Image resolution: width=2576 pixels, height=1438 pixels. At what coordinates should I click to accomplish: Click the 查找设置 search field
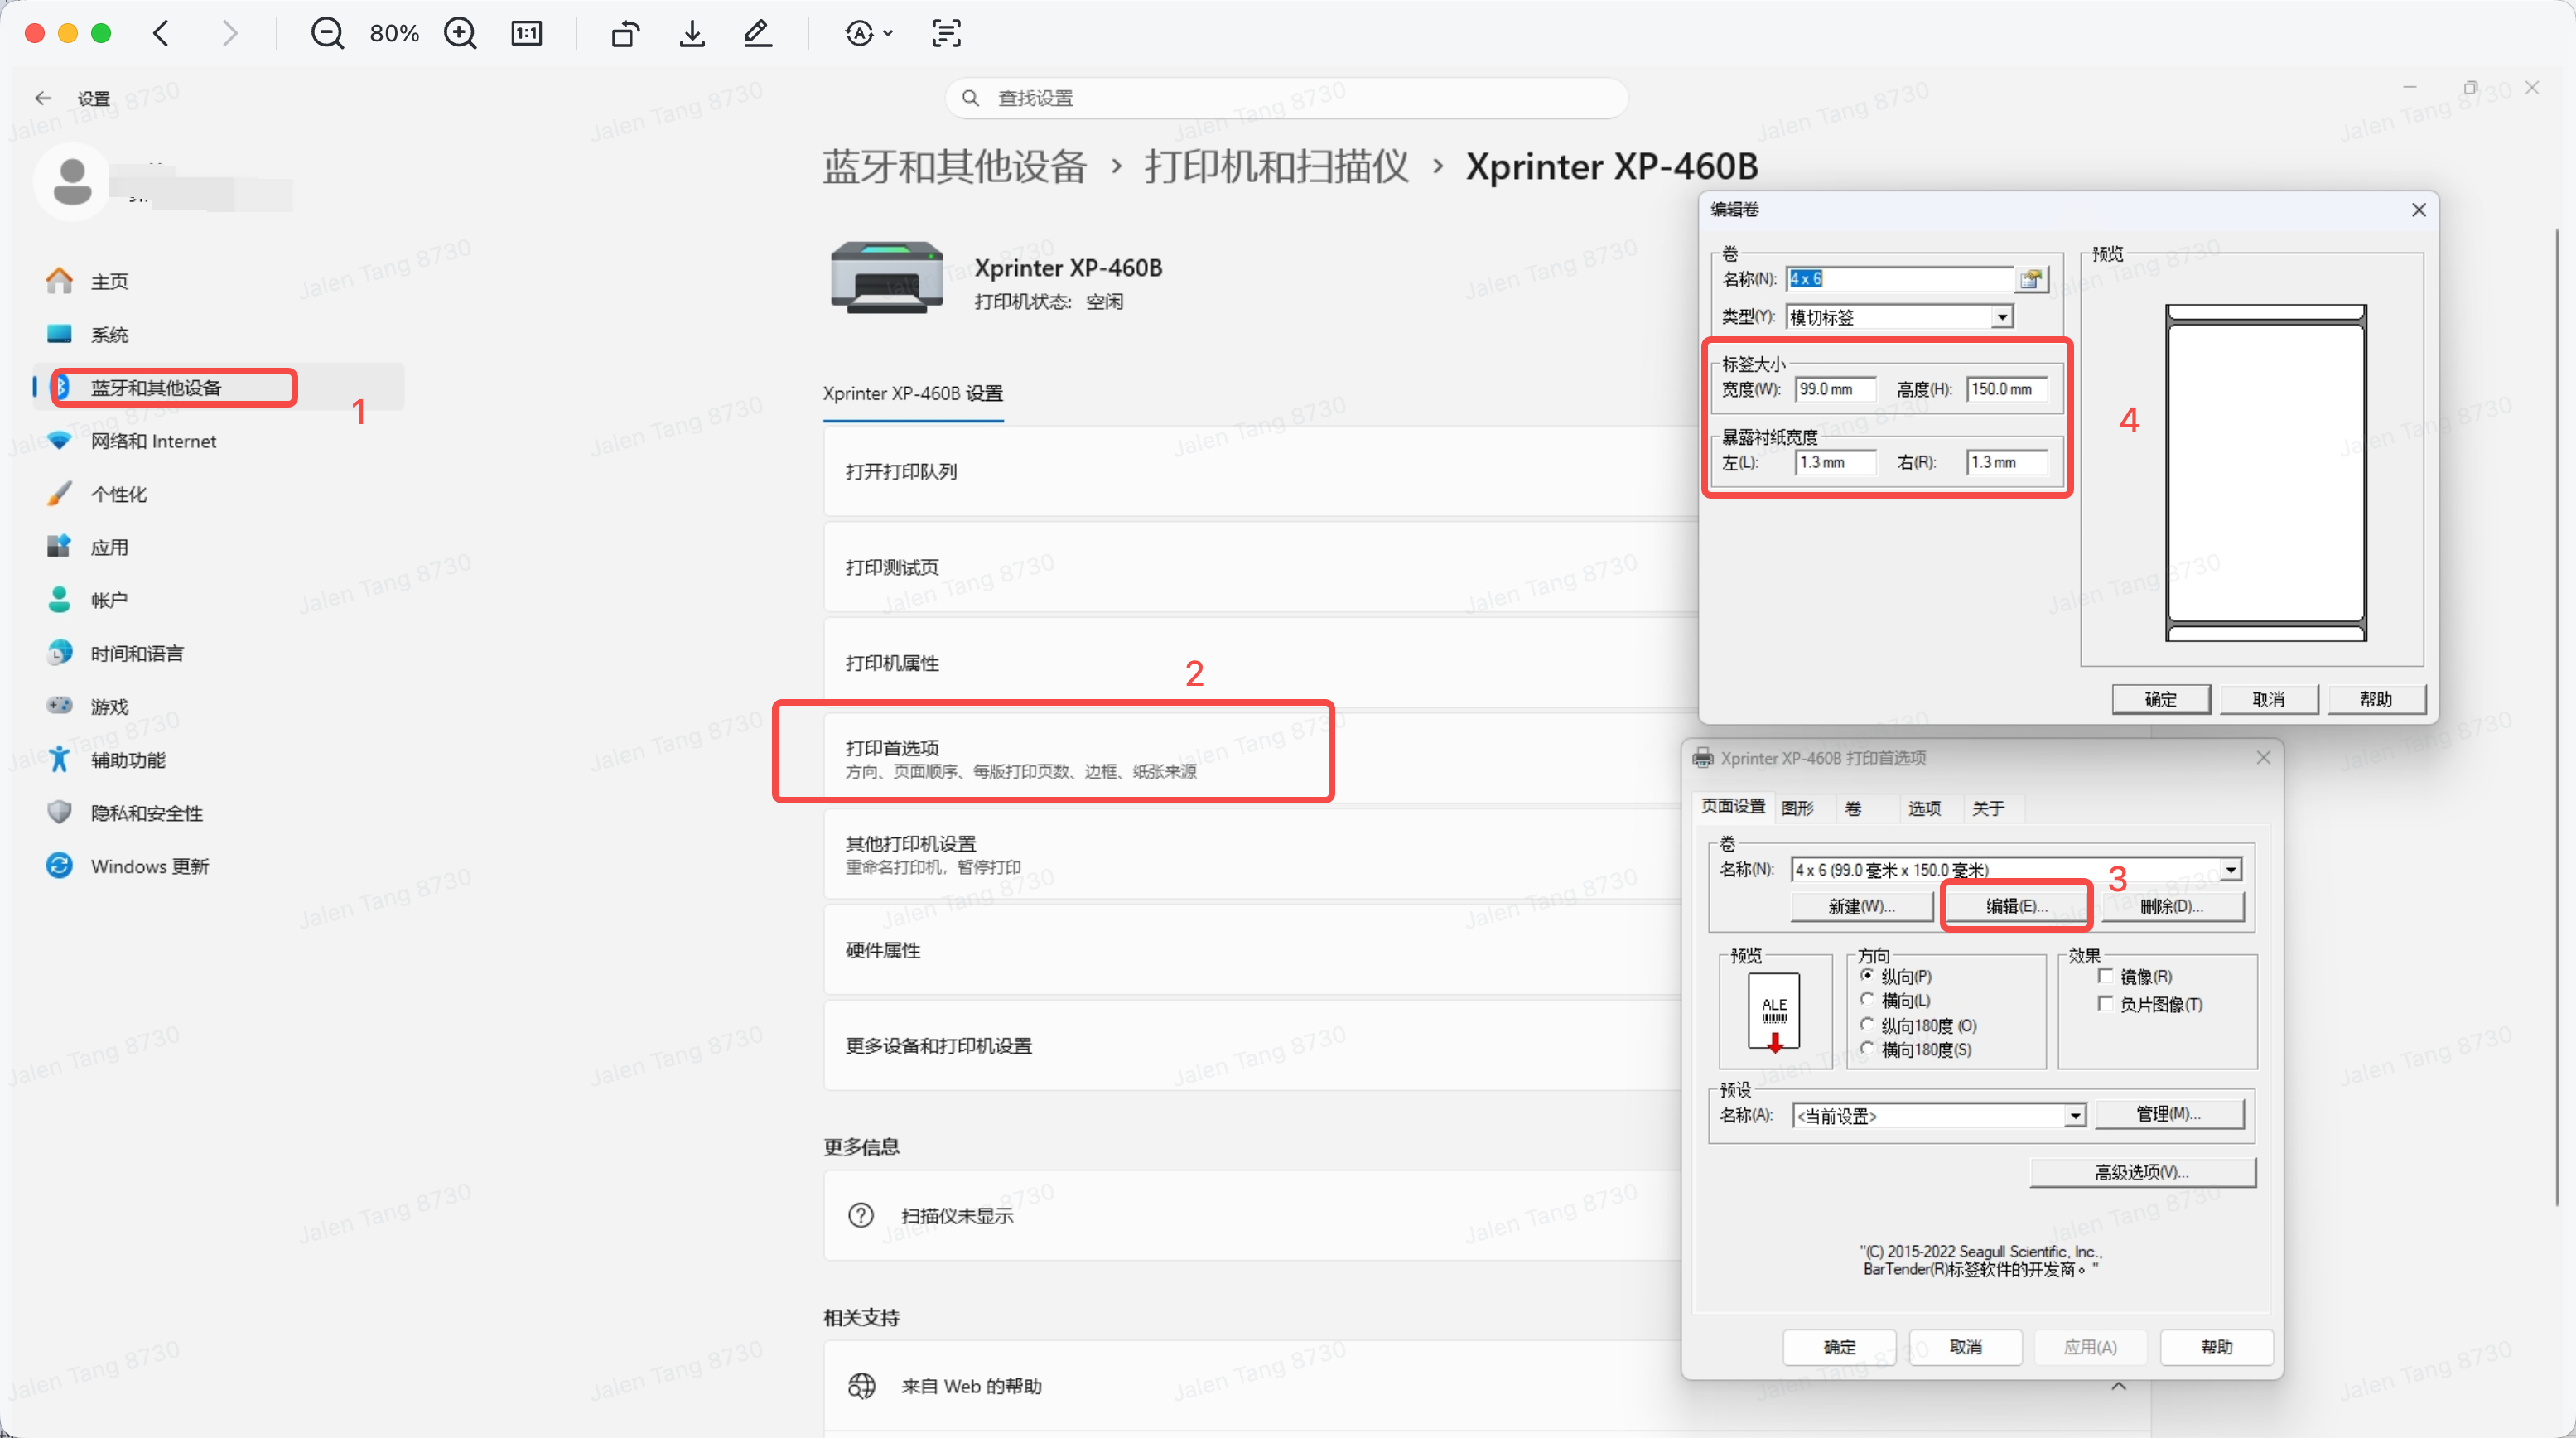coord(1286,98)
